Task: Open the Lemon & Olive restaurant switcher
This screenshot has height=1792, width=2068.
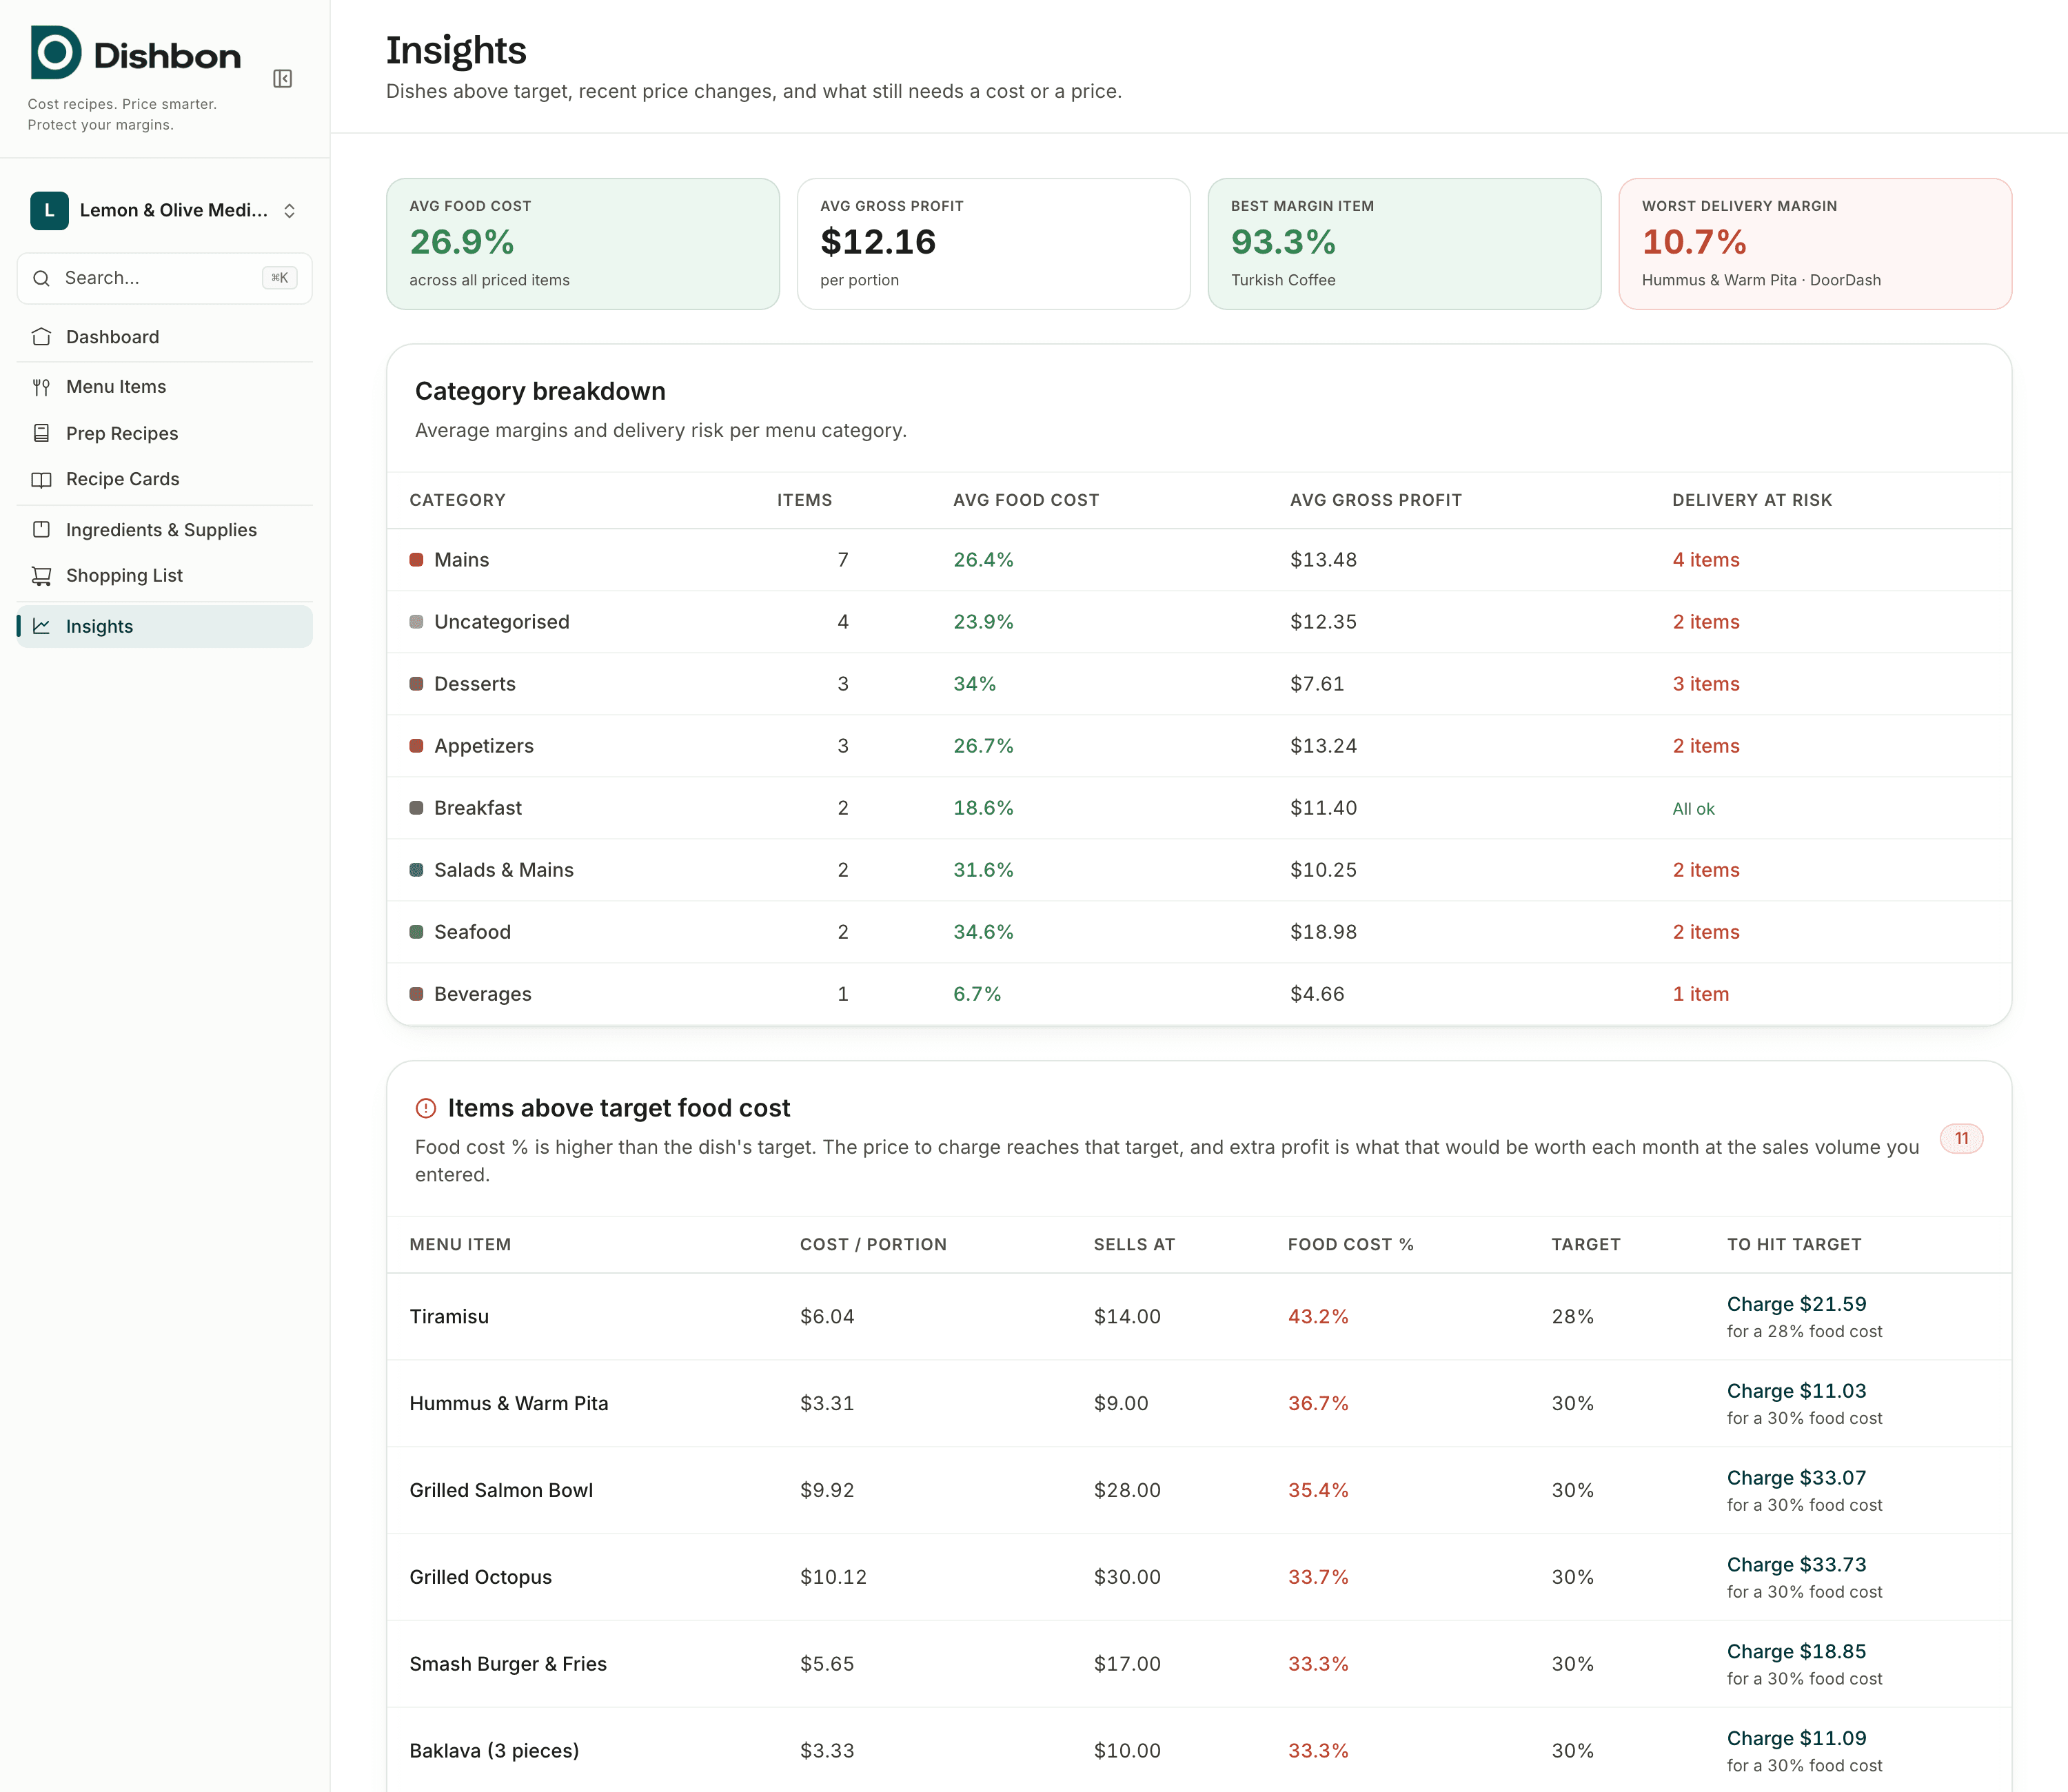Action: pos(165,211)
